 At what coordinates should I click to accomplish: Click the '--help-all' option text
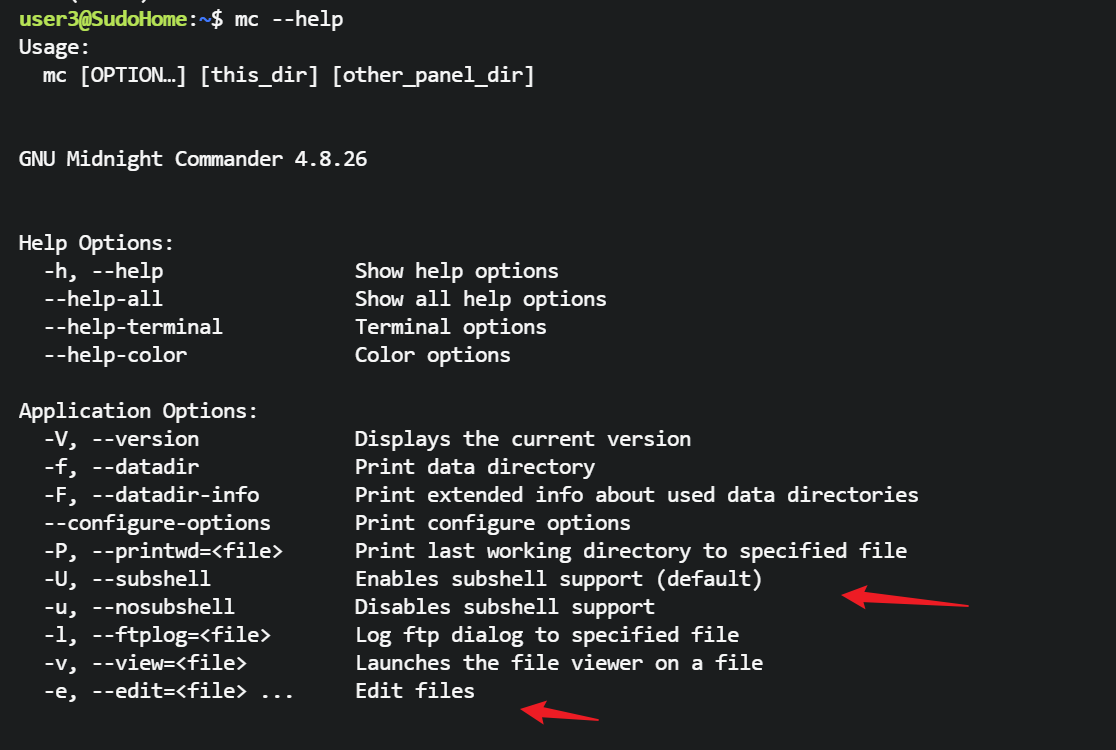103,299
